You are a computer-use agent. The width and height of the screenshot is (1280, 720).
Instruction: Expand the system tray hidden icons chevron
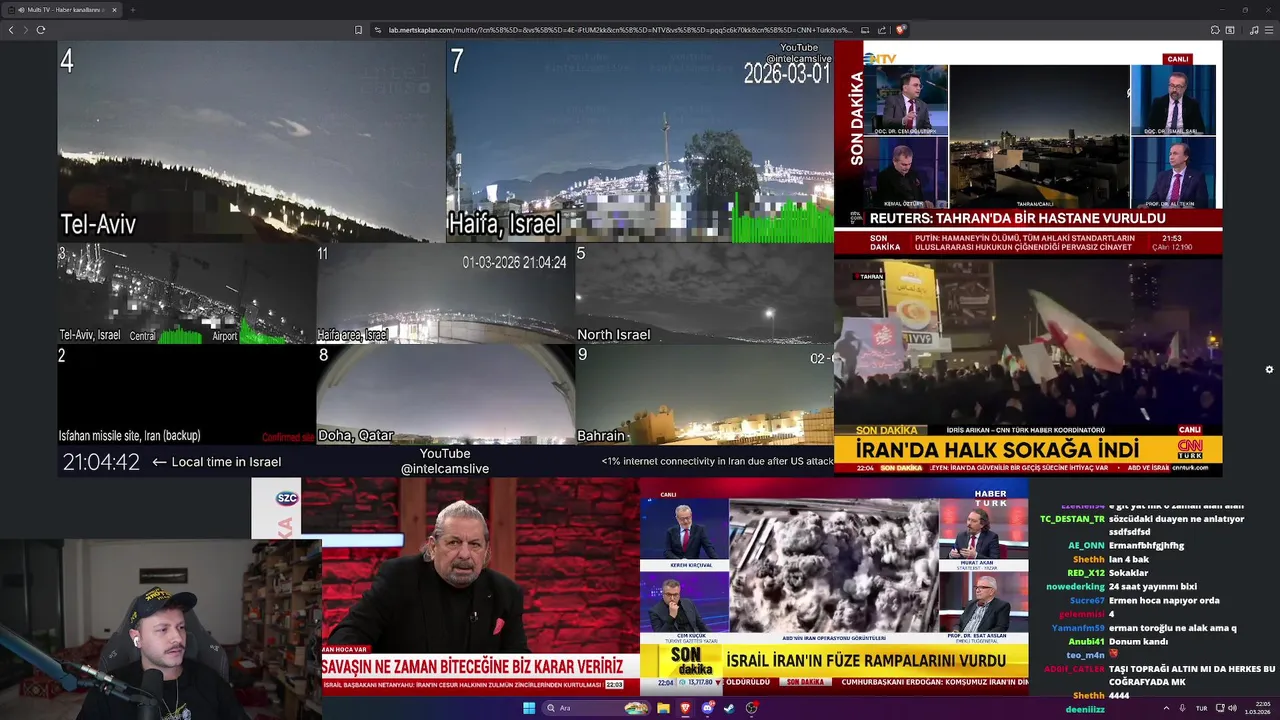1166,708
